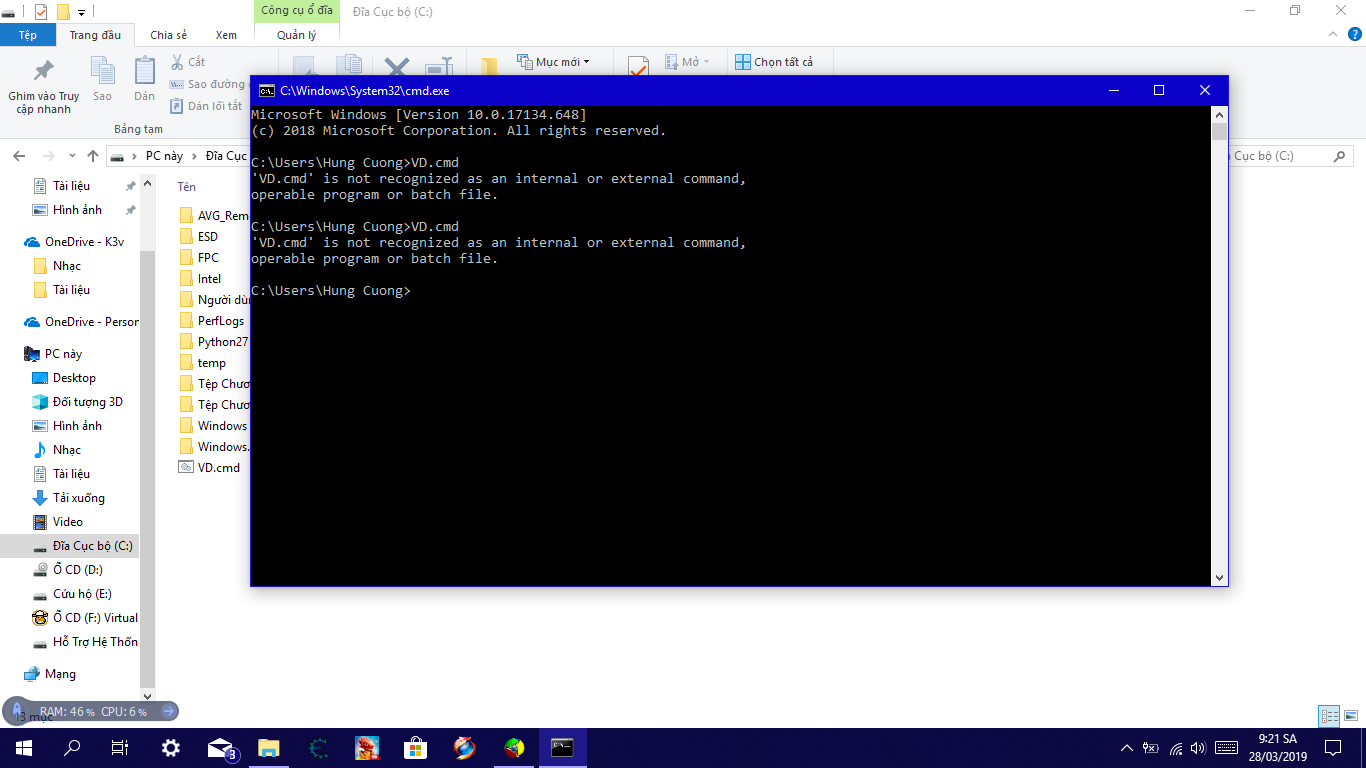
Task: Click the checkmark Properties icon in Quick Access Toolbar
Action: tap(40, 12)
